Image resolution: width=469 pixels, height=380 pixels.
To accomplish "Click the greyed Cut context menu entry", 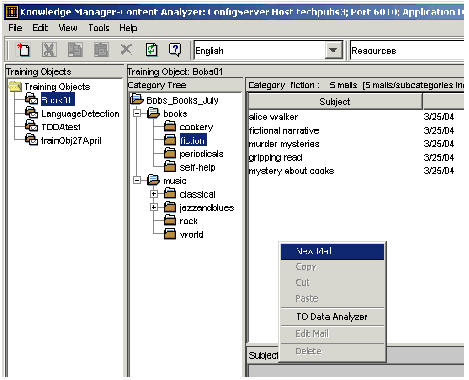I will point(332,282).
